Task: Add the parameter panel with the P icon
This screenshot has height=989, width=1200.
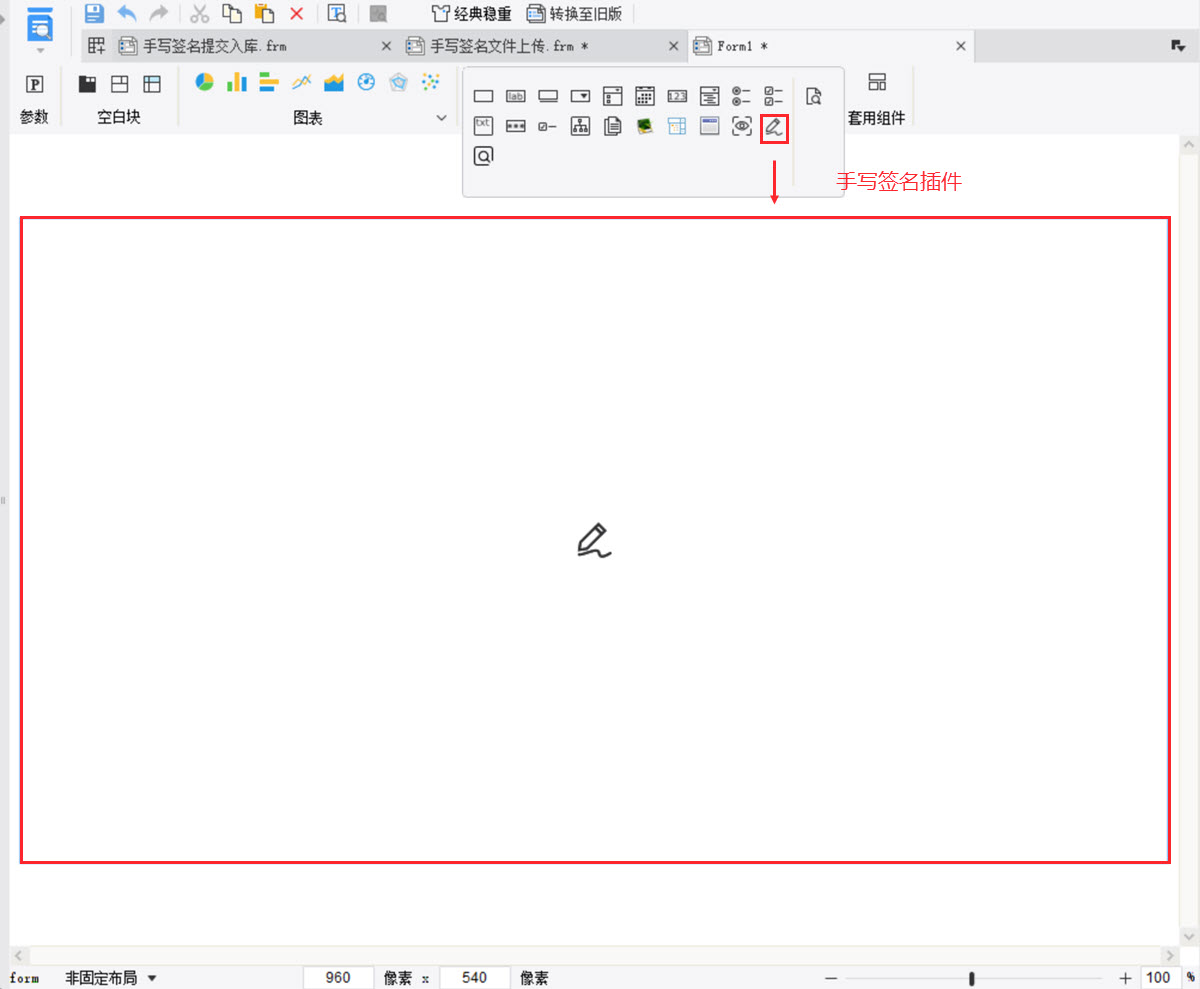Action: click(34, 84)
